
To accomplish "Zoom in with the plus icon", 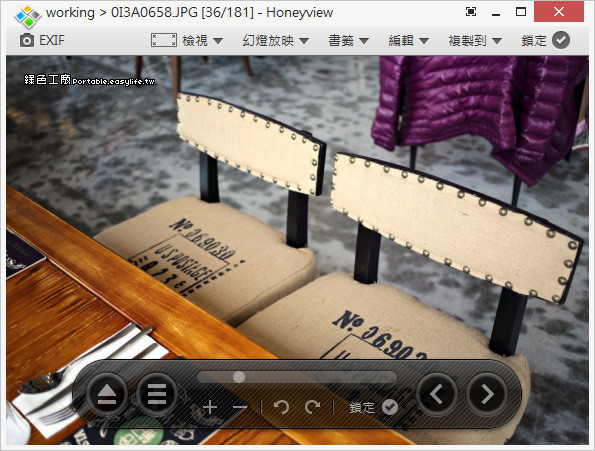I will [210, 407].
